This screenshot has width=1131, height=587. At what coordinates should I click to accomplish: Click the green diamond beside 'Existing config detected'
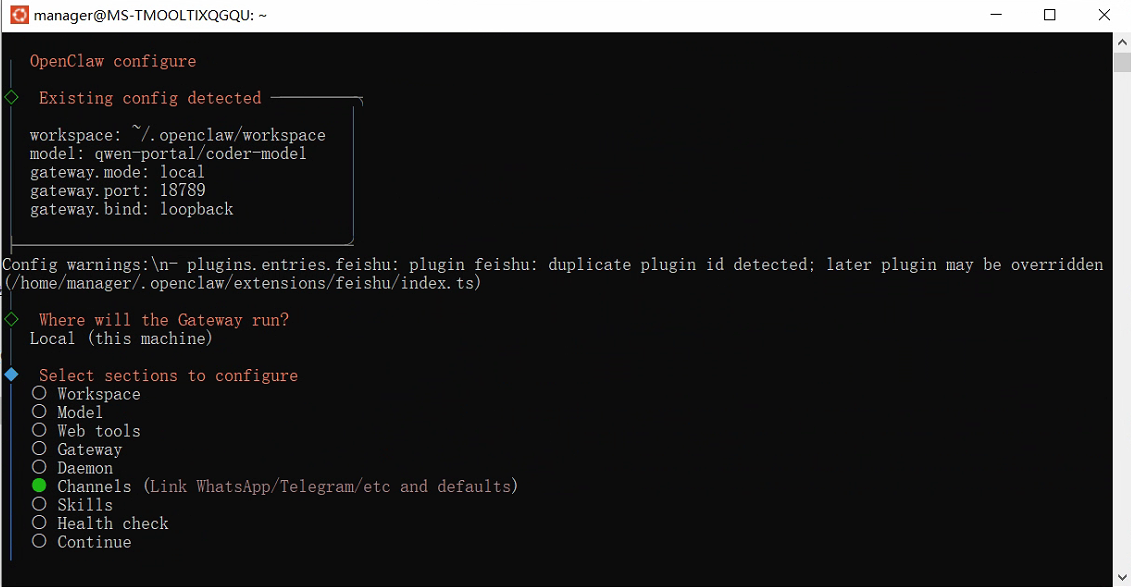coord(12,97)
